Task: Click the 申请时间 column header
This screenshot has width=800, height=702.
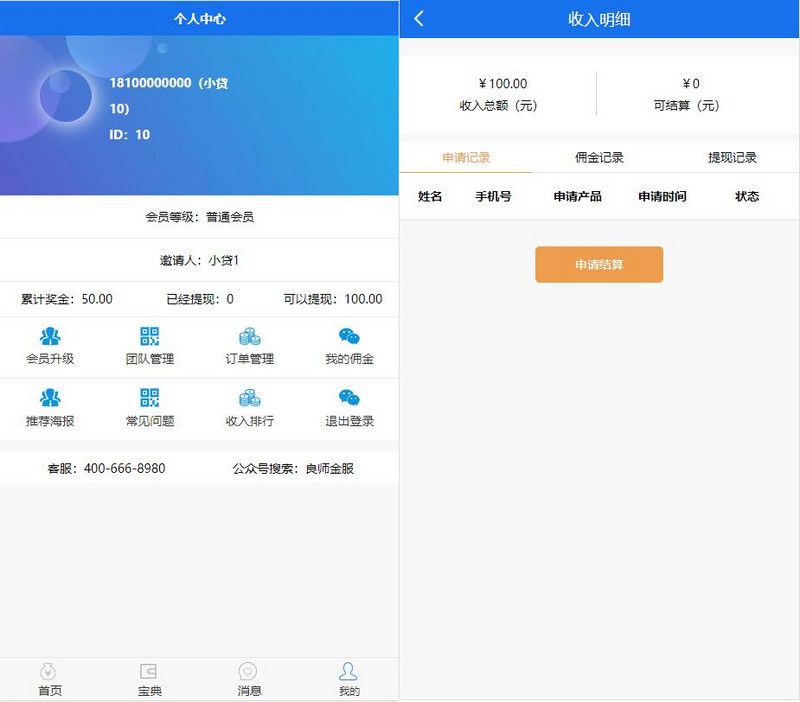Action: [x=662, y=196]
